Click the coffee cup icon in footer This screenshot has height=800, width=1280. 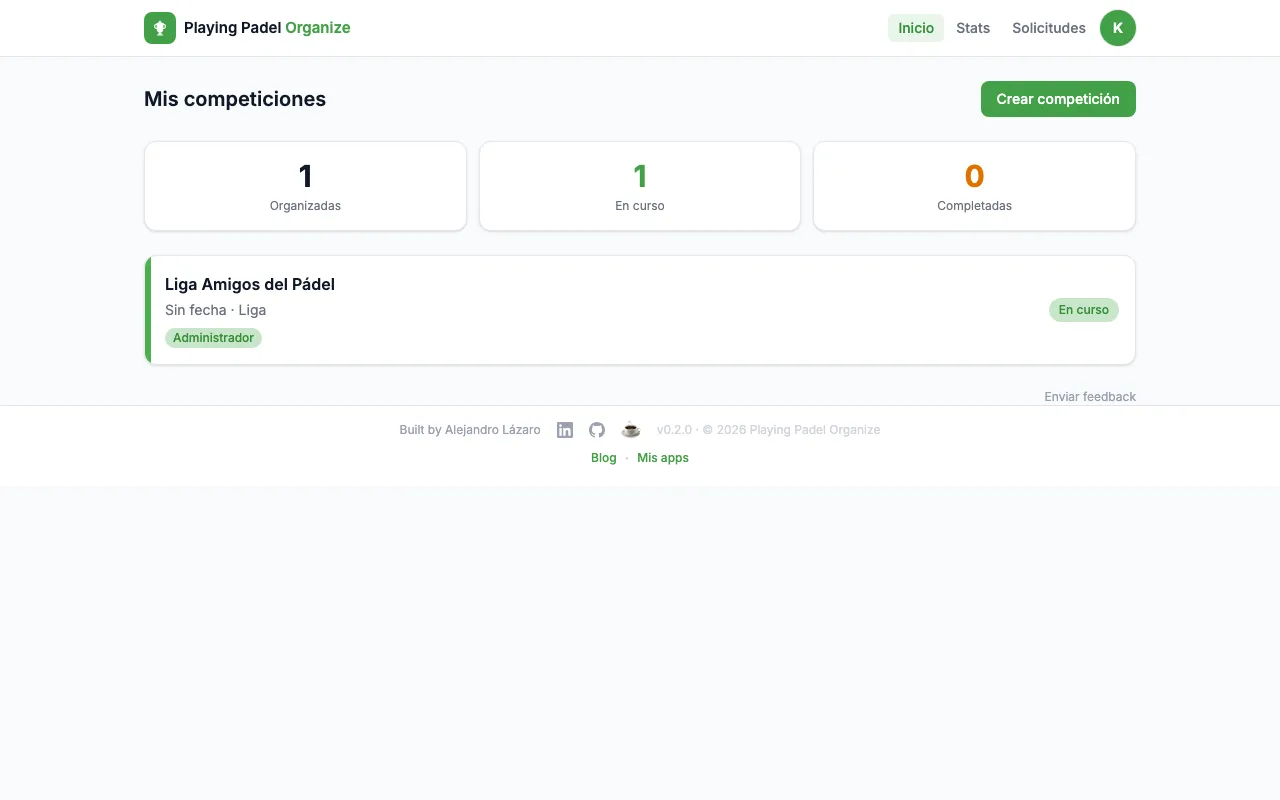coord(631,430)
